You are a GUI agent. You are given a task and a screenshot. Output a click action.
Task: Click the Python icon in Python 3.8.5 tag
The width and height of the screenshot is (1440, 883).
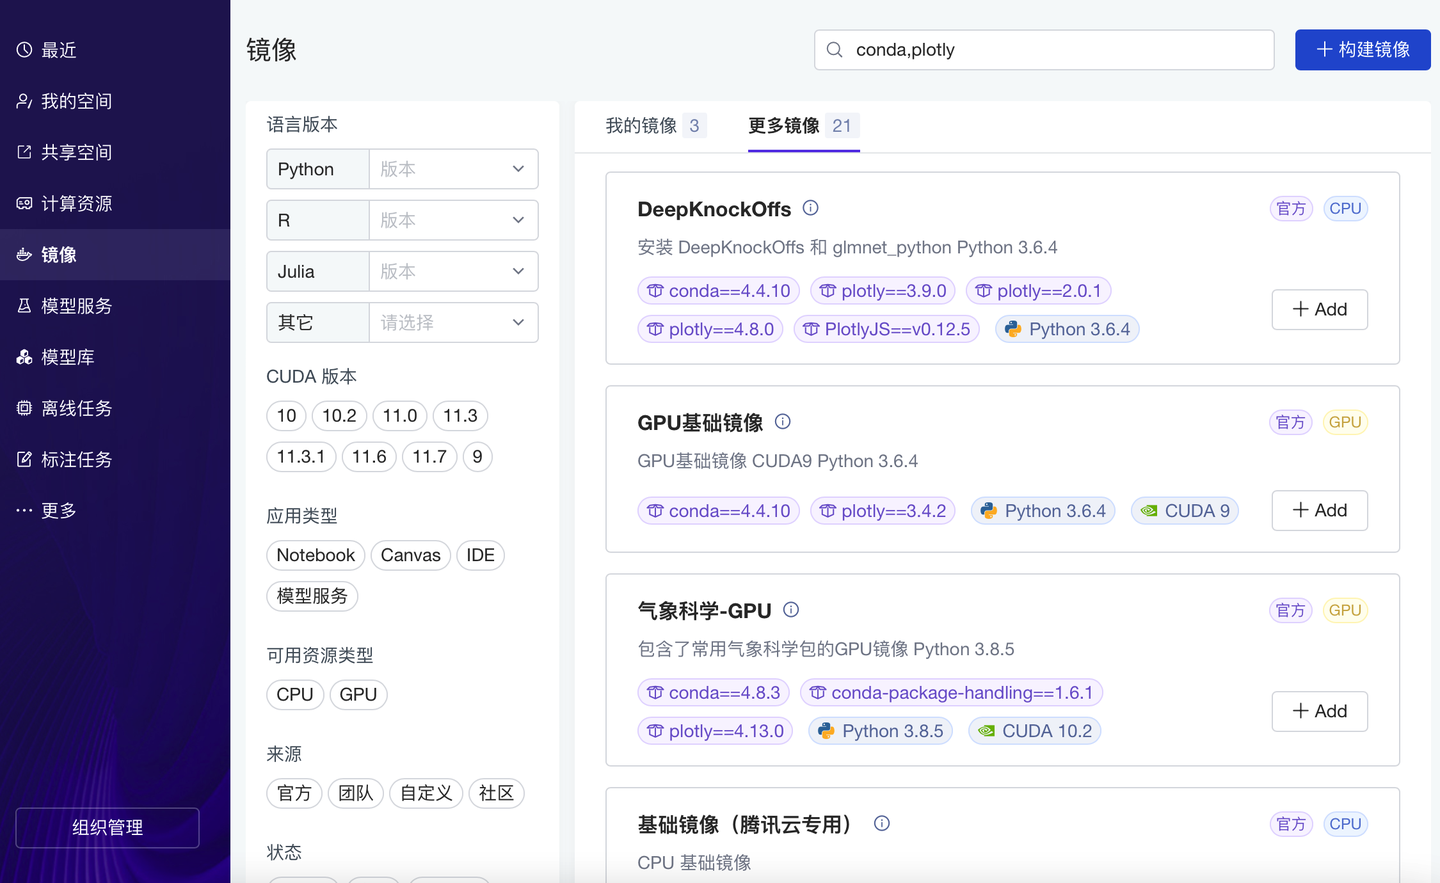[x=826, y=731]
